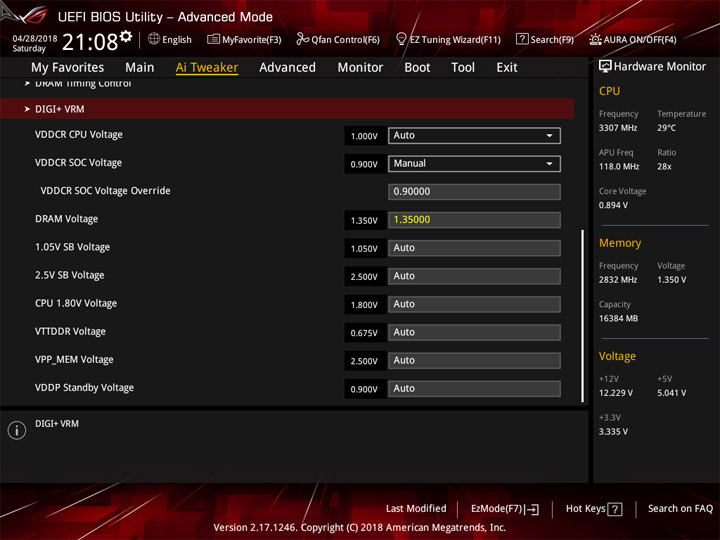Select CPU 1.80V Voltage Auto field
This screenshot has height=540, width=720.
click(x=474, y=304)
